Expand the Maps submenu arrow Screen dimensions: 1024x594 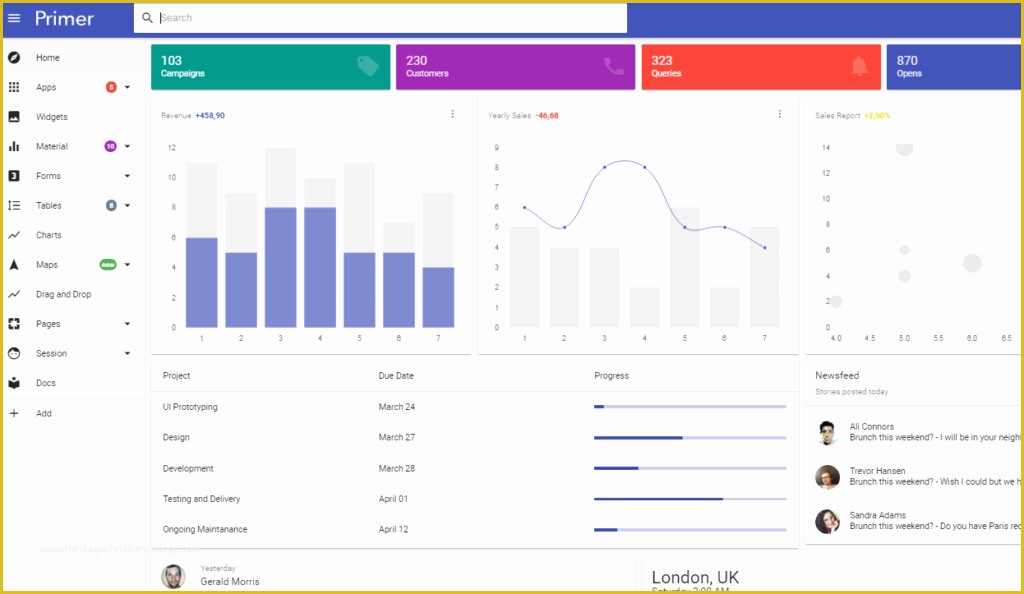127,264
